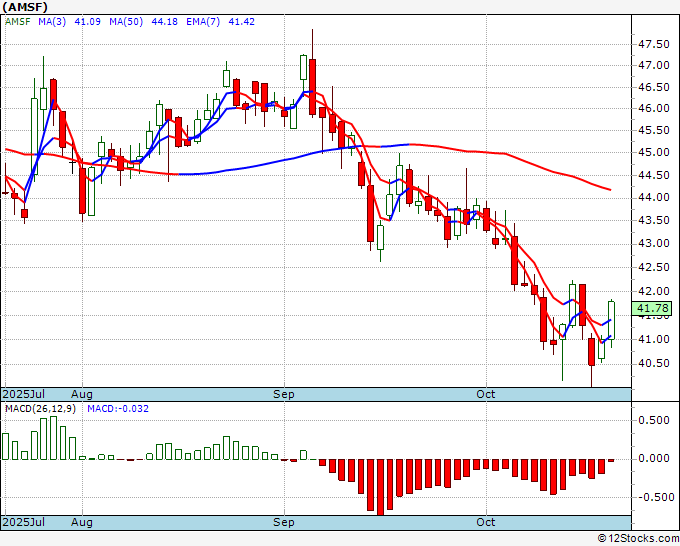The image size is (680, 546).
Task: Click the ©12Stocks.com credit link
Action: pos(638,538)
